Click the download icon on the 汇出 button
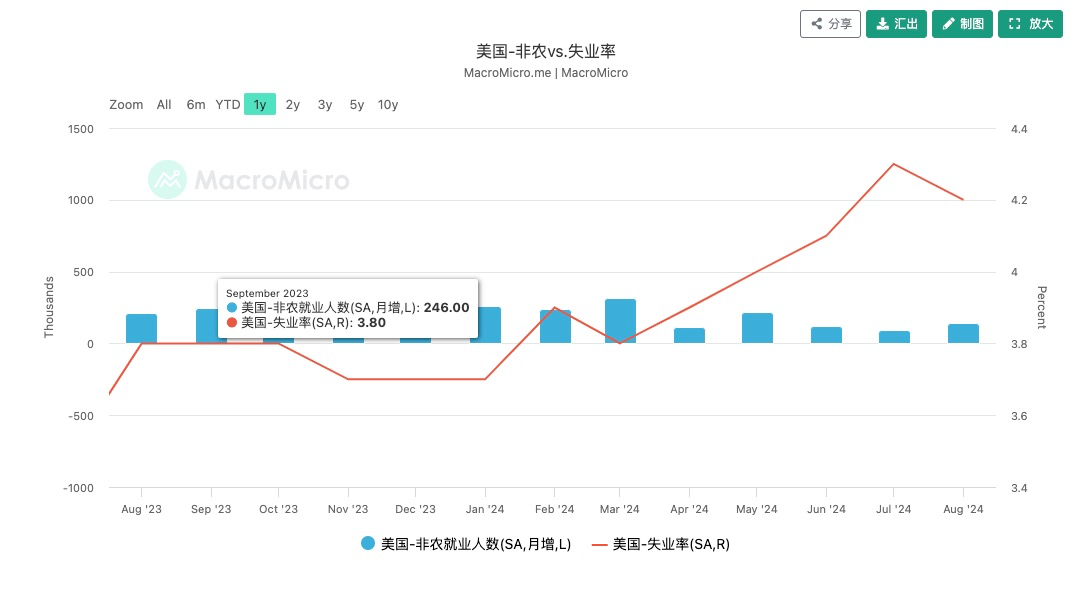The image size is (1071, 590). point(884,23)
